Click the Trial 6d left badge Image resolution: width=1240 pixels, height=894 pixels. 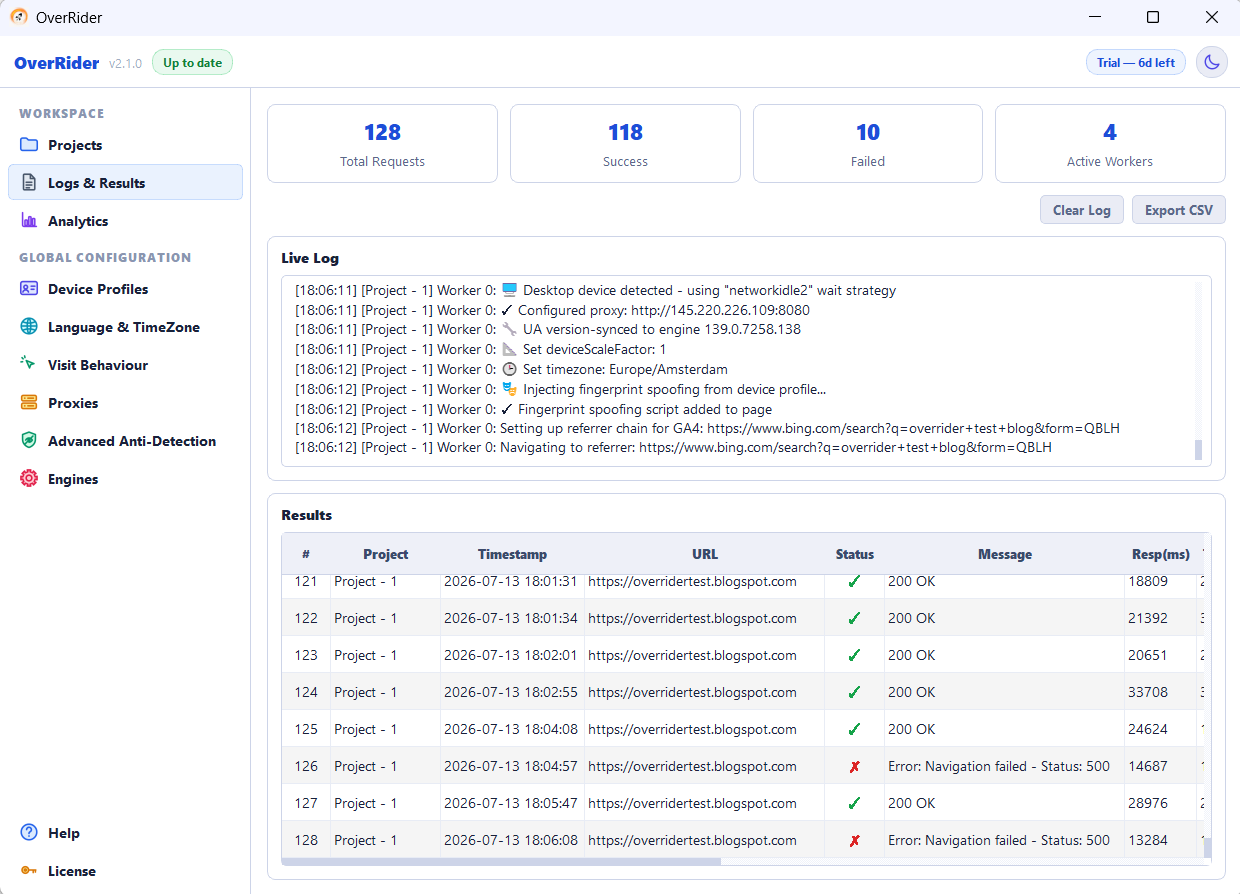[x=1136, y=62]
